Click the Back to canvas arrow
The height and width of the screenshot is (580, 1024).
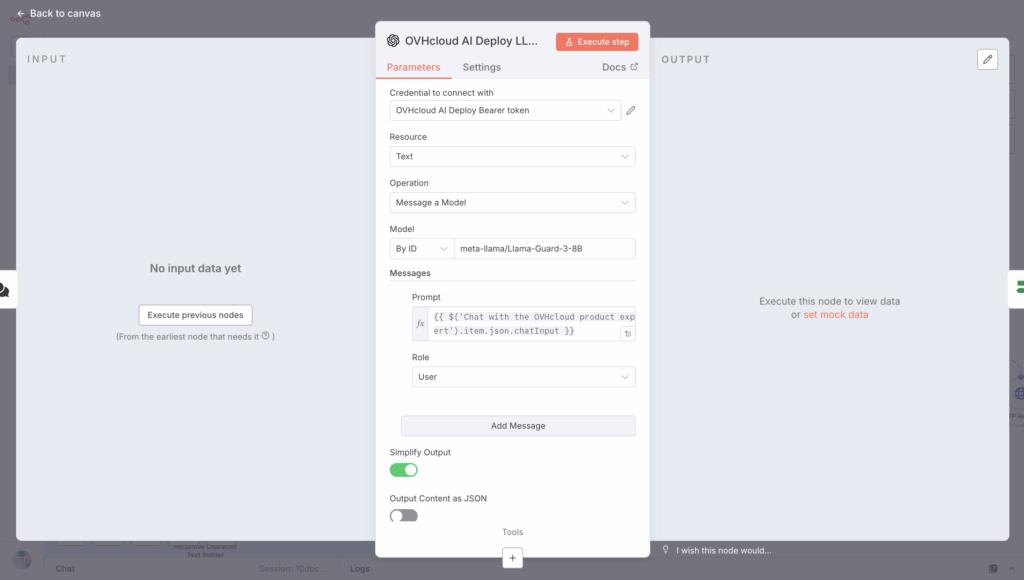point(21,13)
